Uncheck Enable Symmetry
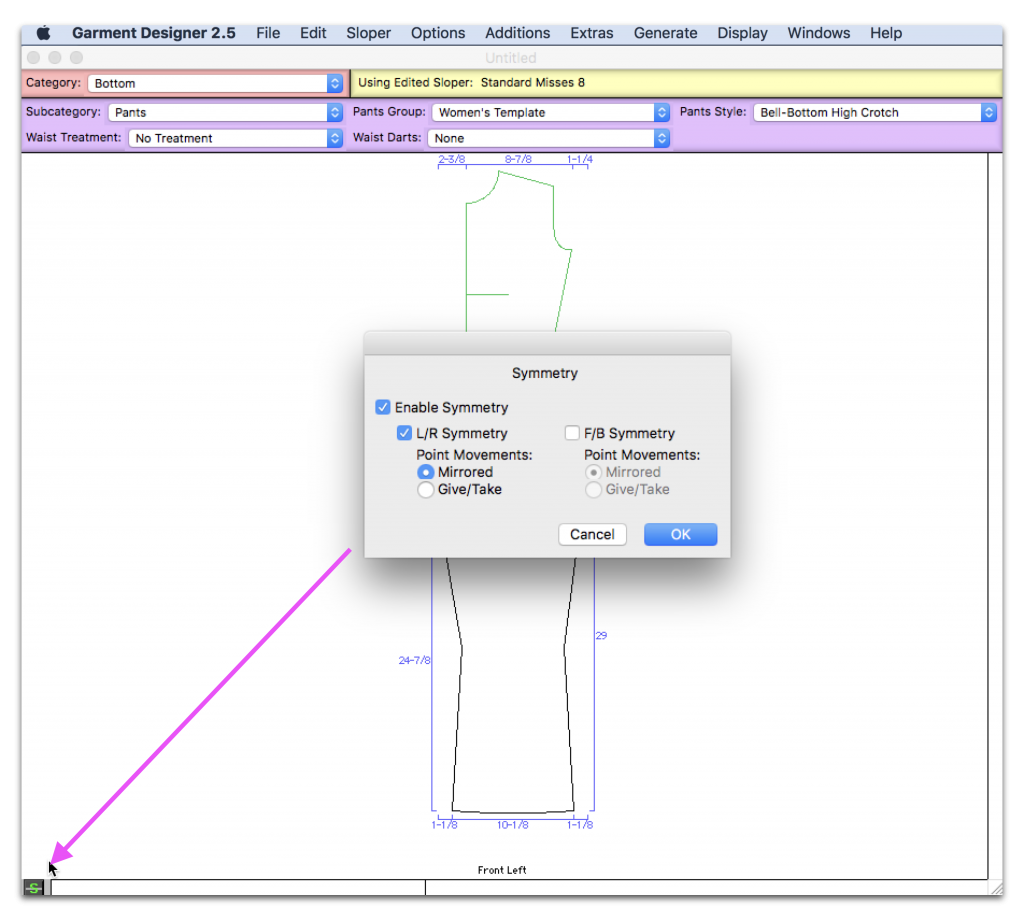Image resolution: width=1024 pixels, height=920 pixels. tap(383, 407)
